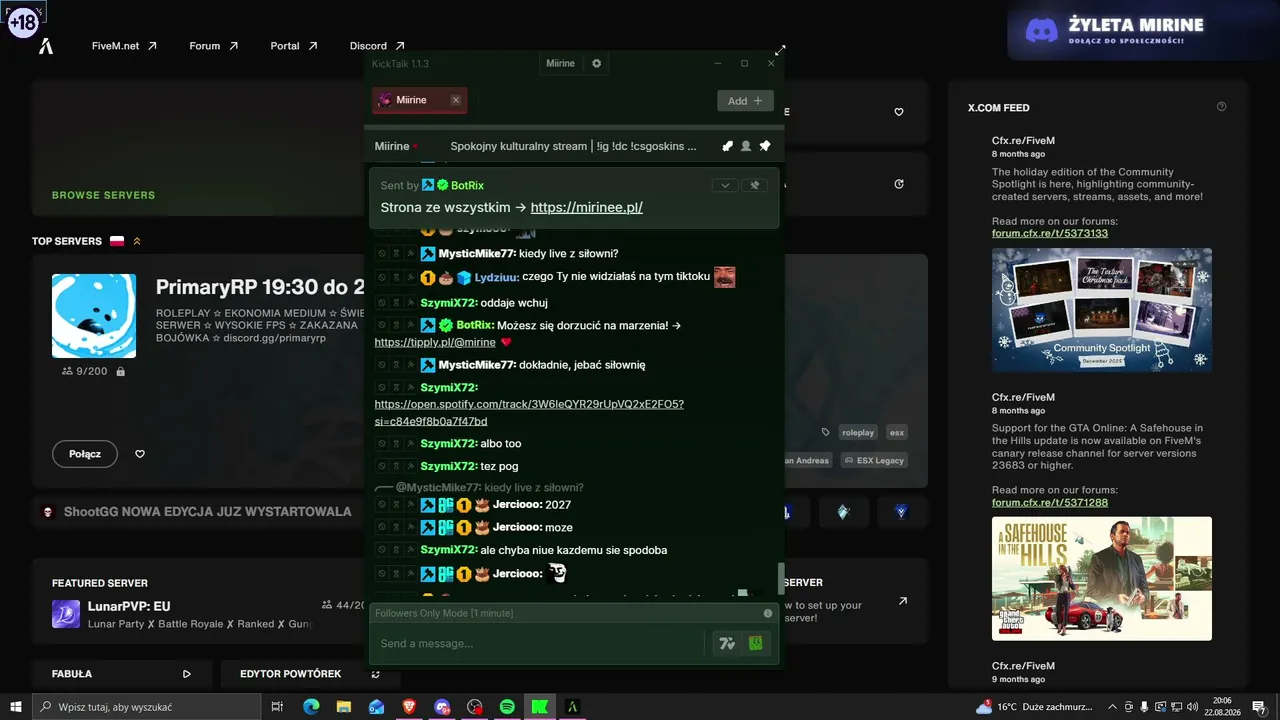Click the FiveM logo icon

click(45, 46)
